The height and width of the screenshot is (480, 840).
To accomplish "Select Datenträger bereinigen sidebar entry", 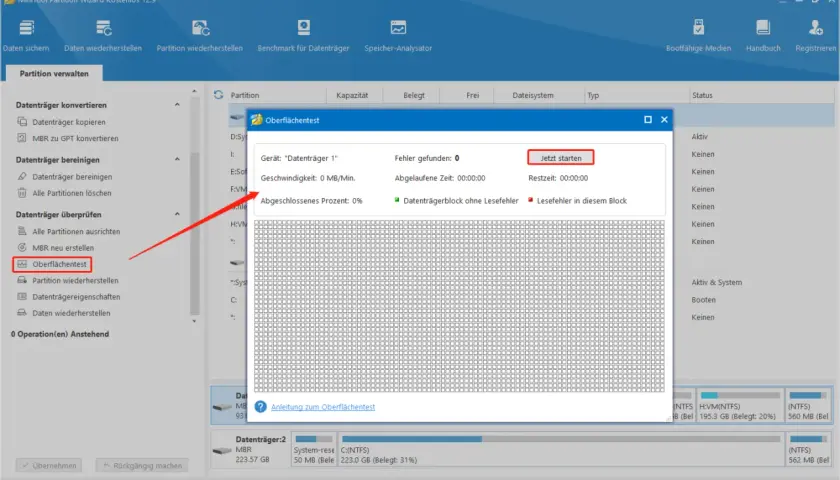I will [64, 177].
